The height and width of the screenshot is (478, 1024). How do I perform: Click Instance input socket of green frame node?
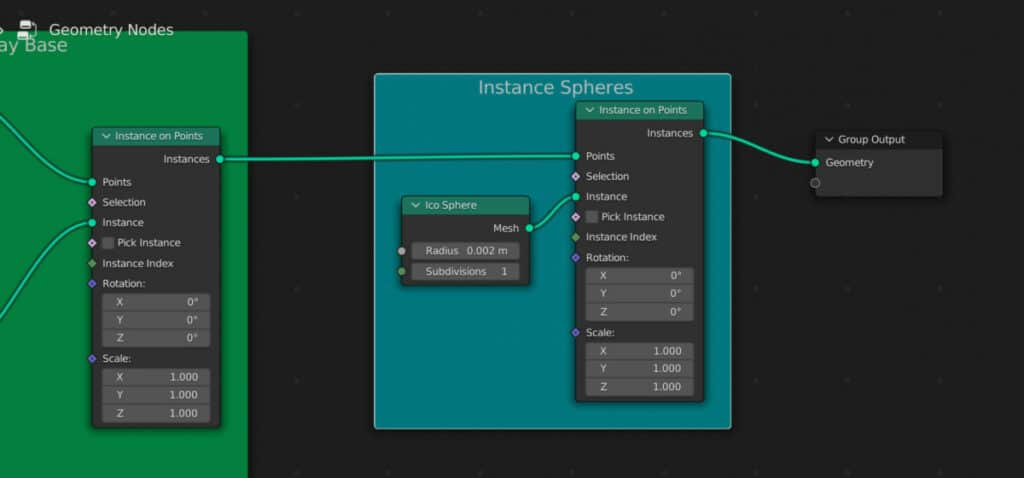(x=92, y=223)
